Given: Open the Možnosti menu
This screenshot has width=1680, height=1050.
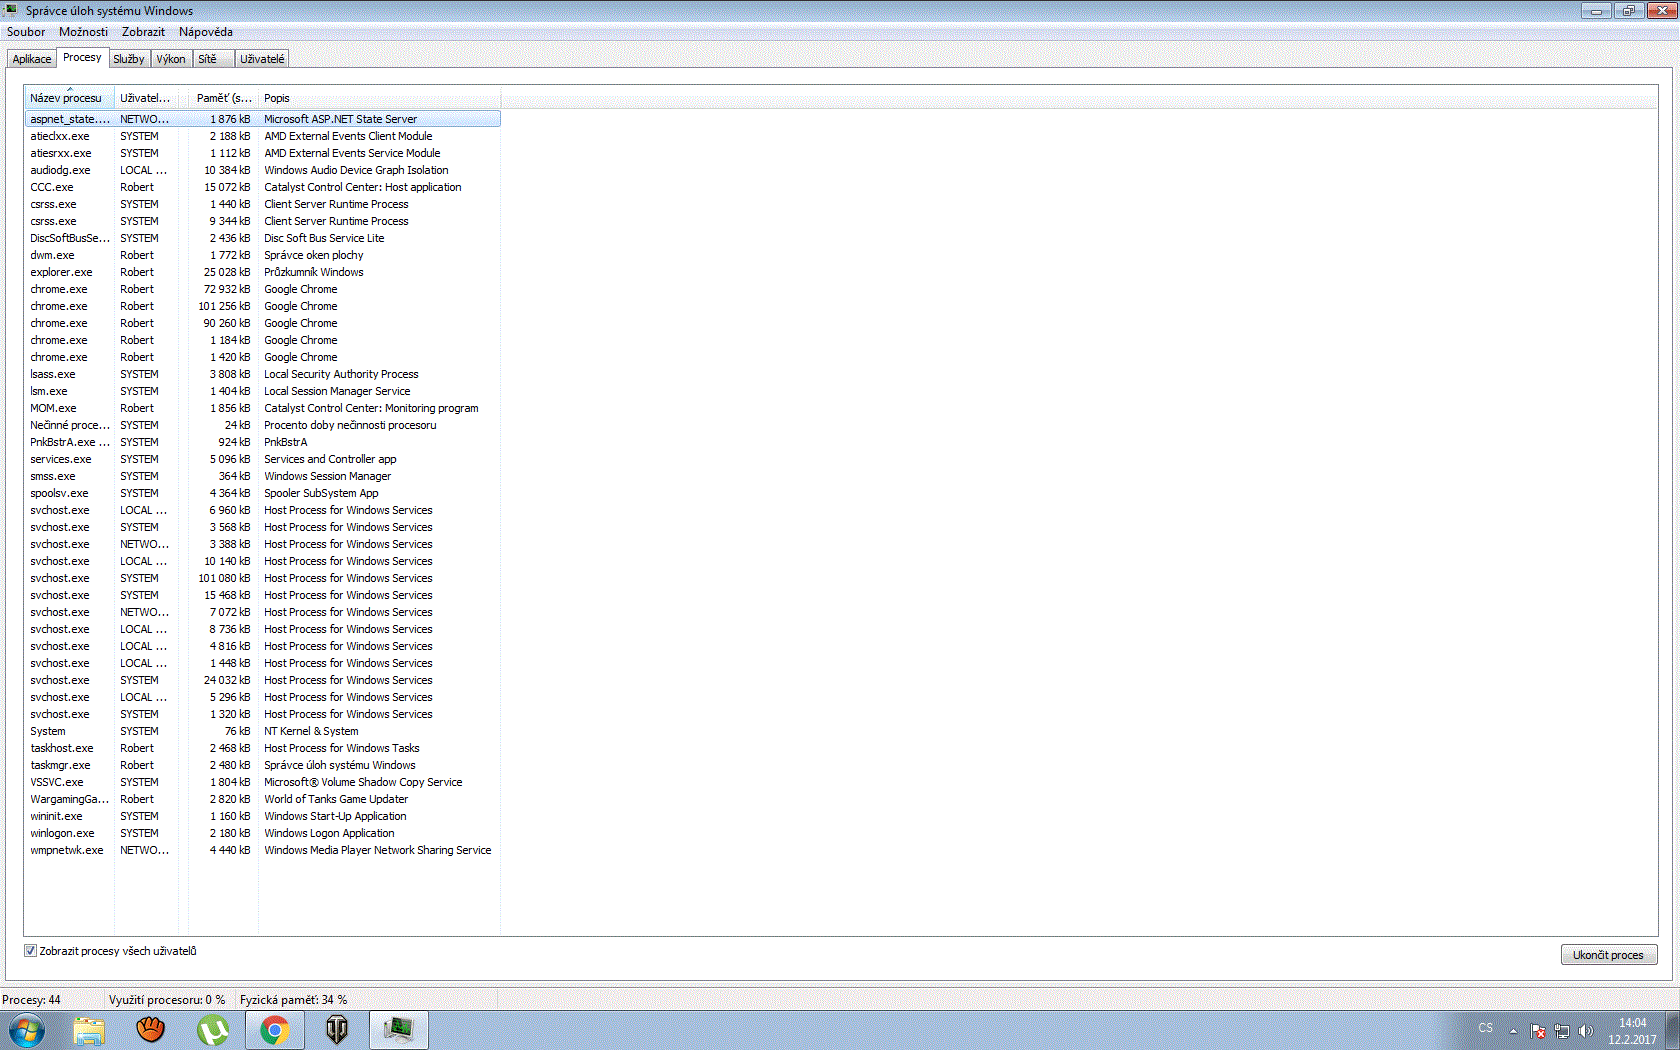Looking at the screenshot, I should point(83,32).
